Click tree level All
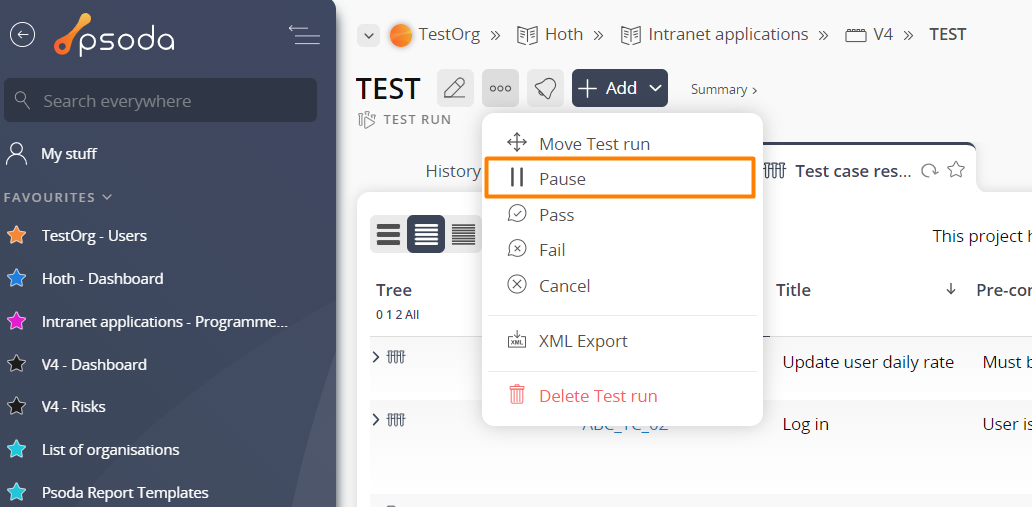 point(412,315)
